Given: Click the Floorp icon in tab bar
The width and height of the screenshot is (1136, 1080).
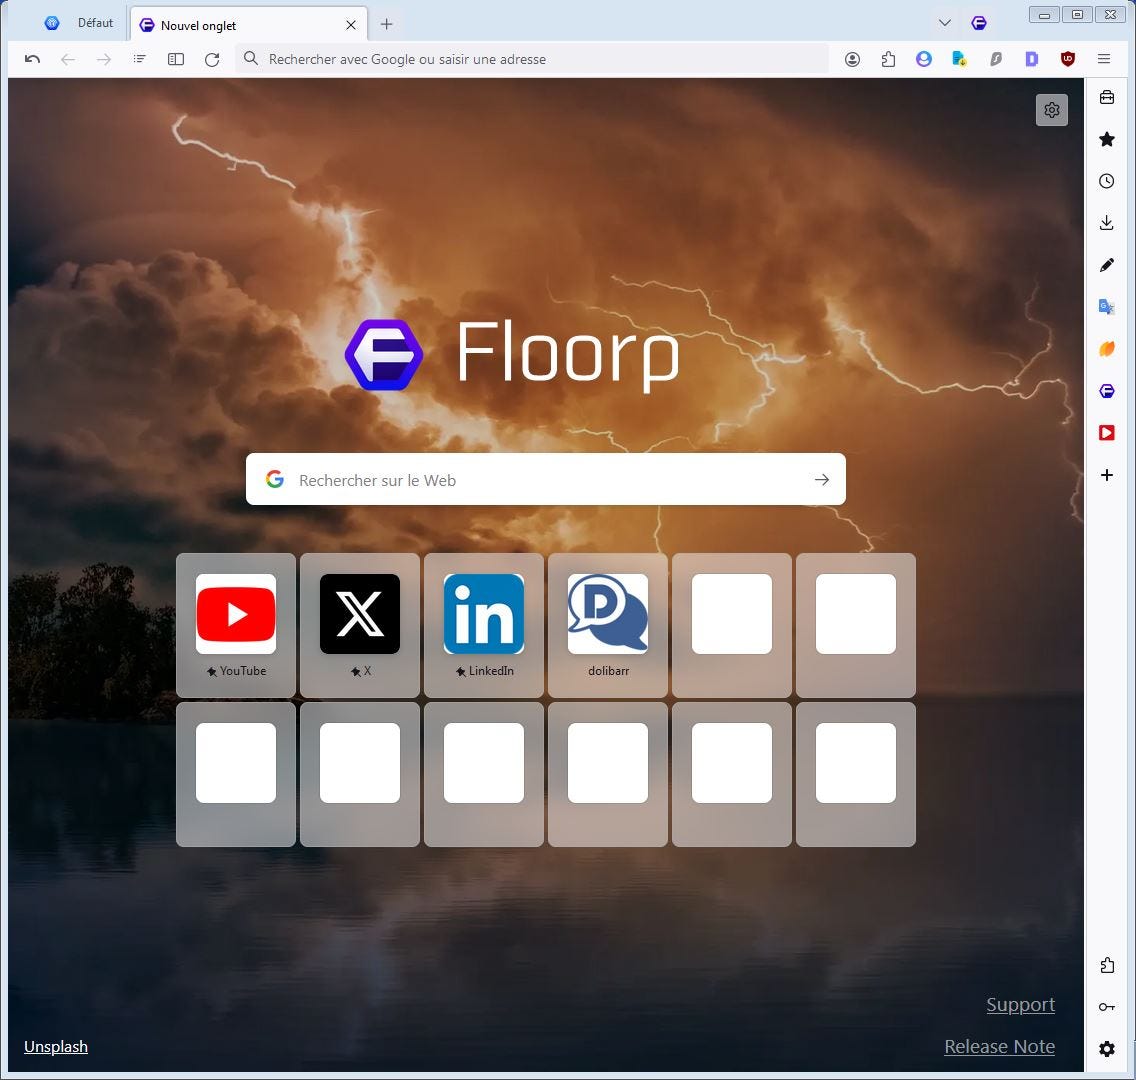Looking at the screenshot, I should point(979,23).
